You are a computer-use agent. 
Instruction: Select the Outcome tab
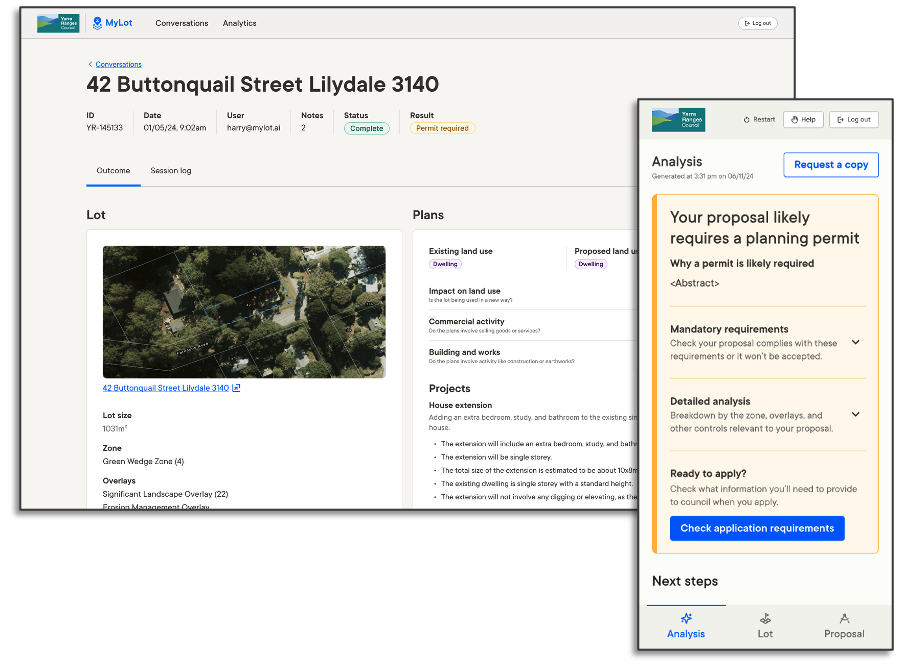point(113,171)
